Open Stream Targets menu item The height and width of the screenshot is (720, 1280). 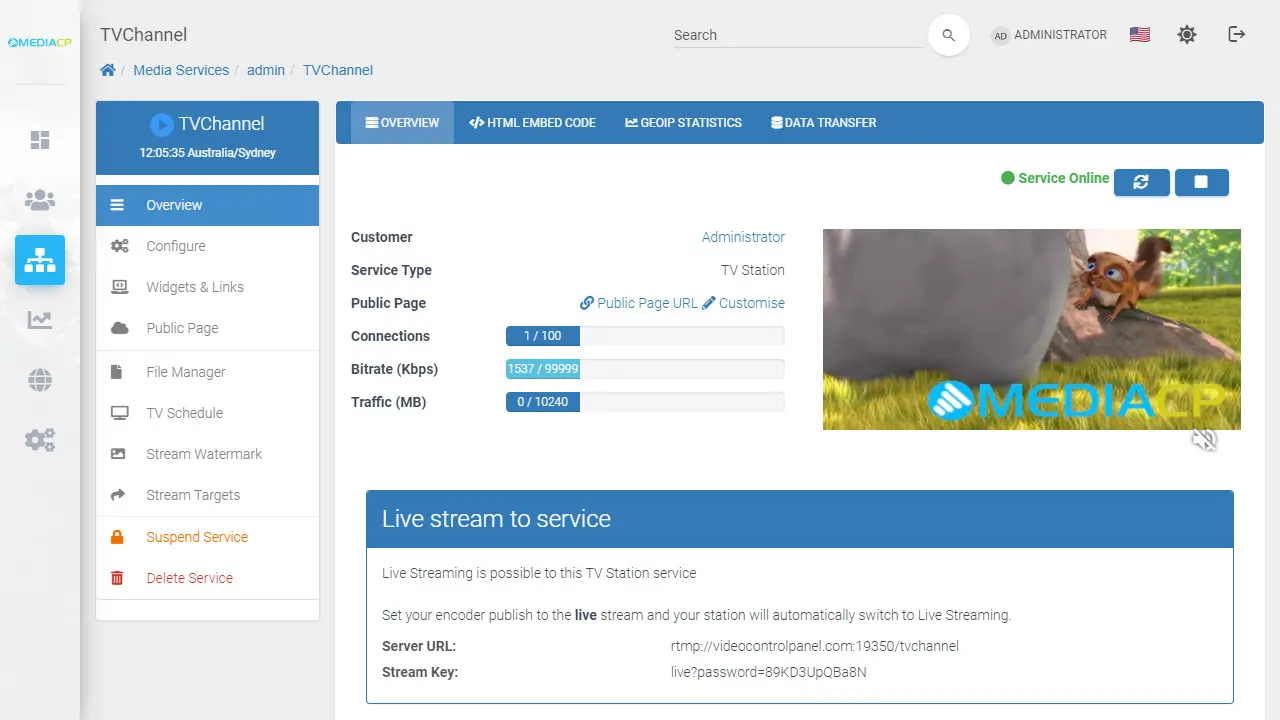pyautogui.click(x=207, y=495)
